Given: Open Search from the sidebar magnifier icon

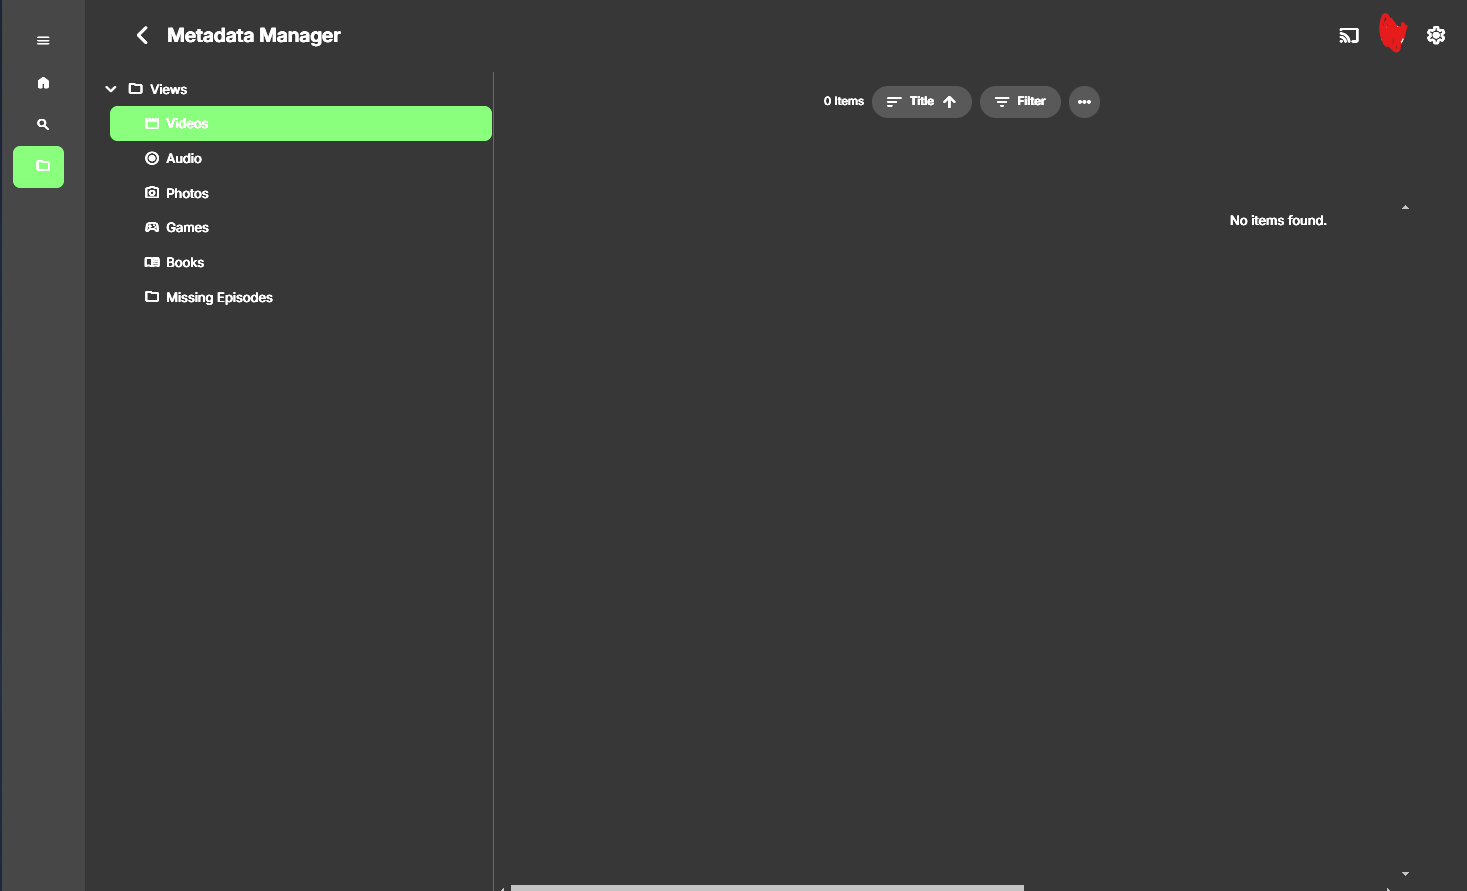Looking at the screenshot, I should pyautogui.click(x=43, y=124).
